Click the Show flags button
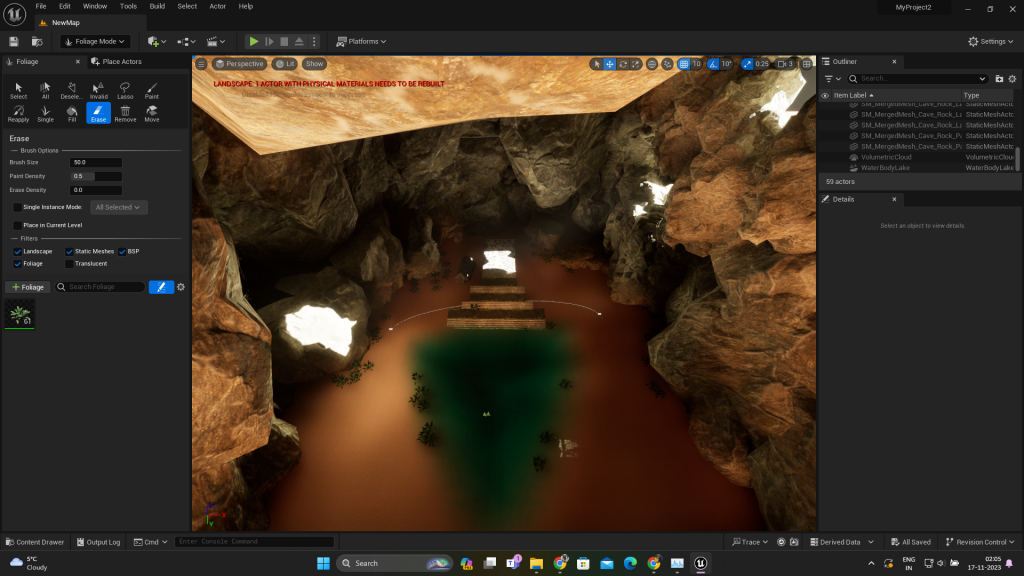This screenshot has height=576, width=1024. click(x=314, y=64)
